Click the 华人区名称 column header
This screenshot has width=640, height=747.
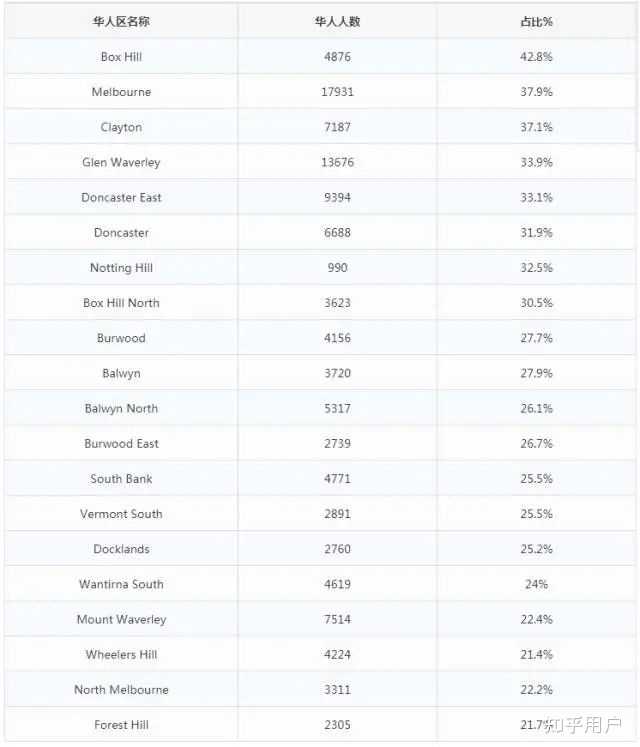point(121,21)
